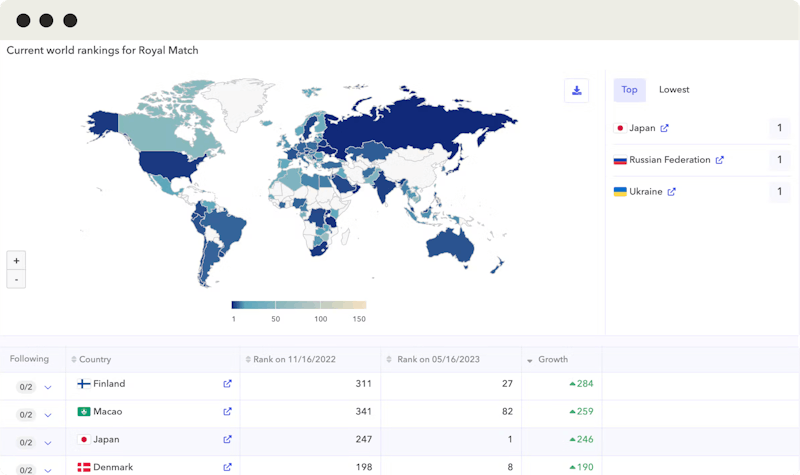This screenshot has width=800, height=475.
Task: Expand the Macao row chevron
Action: 48,415
